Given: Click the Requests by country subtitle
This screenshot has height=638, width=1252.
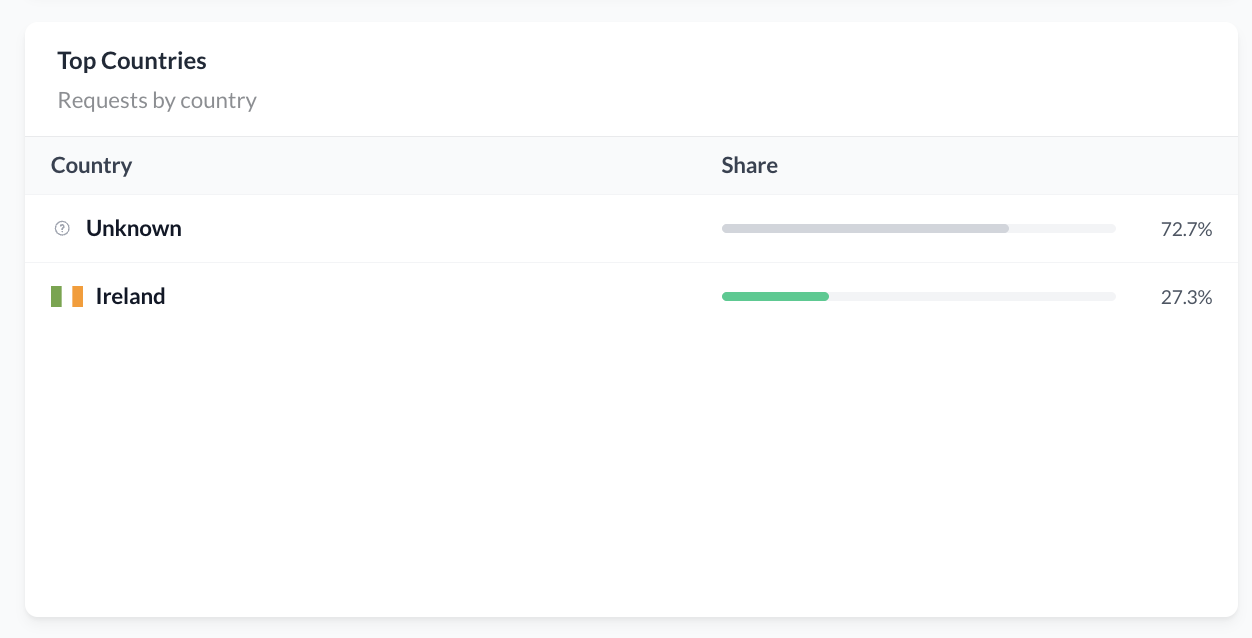Looking at the screenshot, I should click(x=157, y=101).
